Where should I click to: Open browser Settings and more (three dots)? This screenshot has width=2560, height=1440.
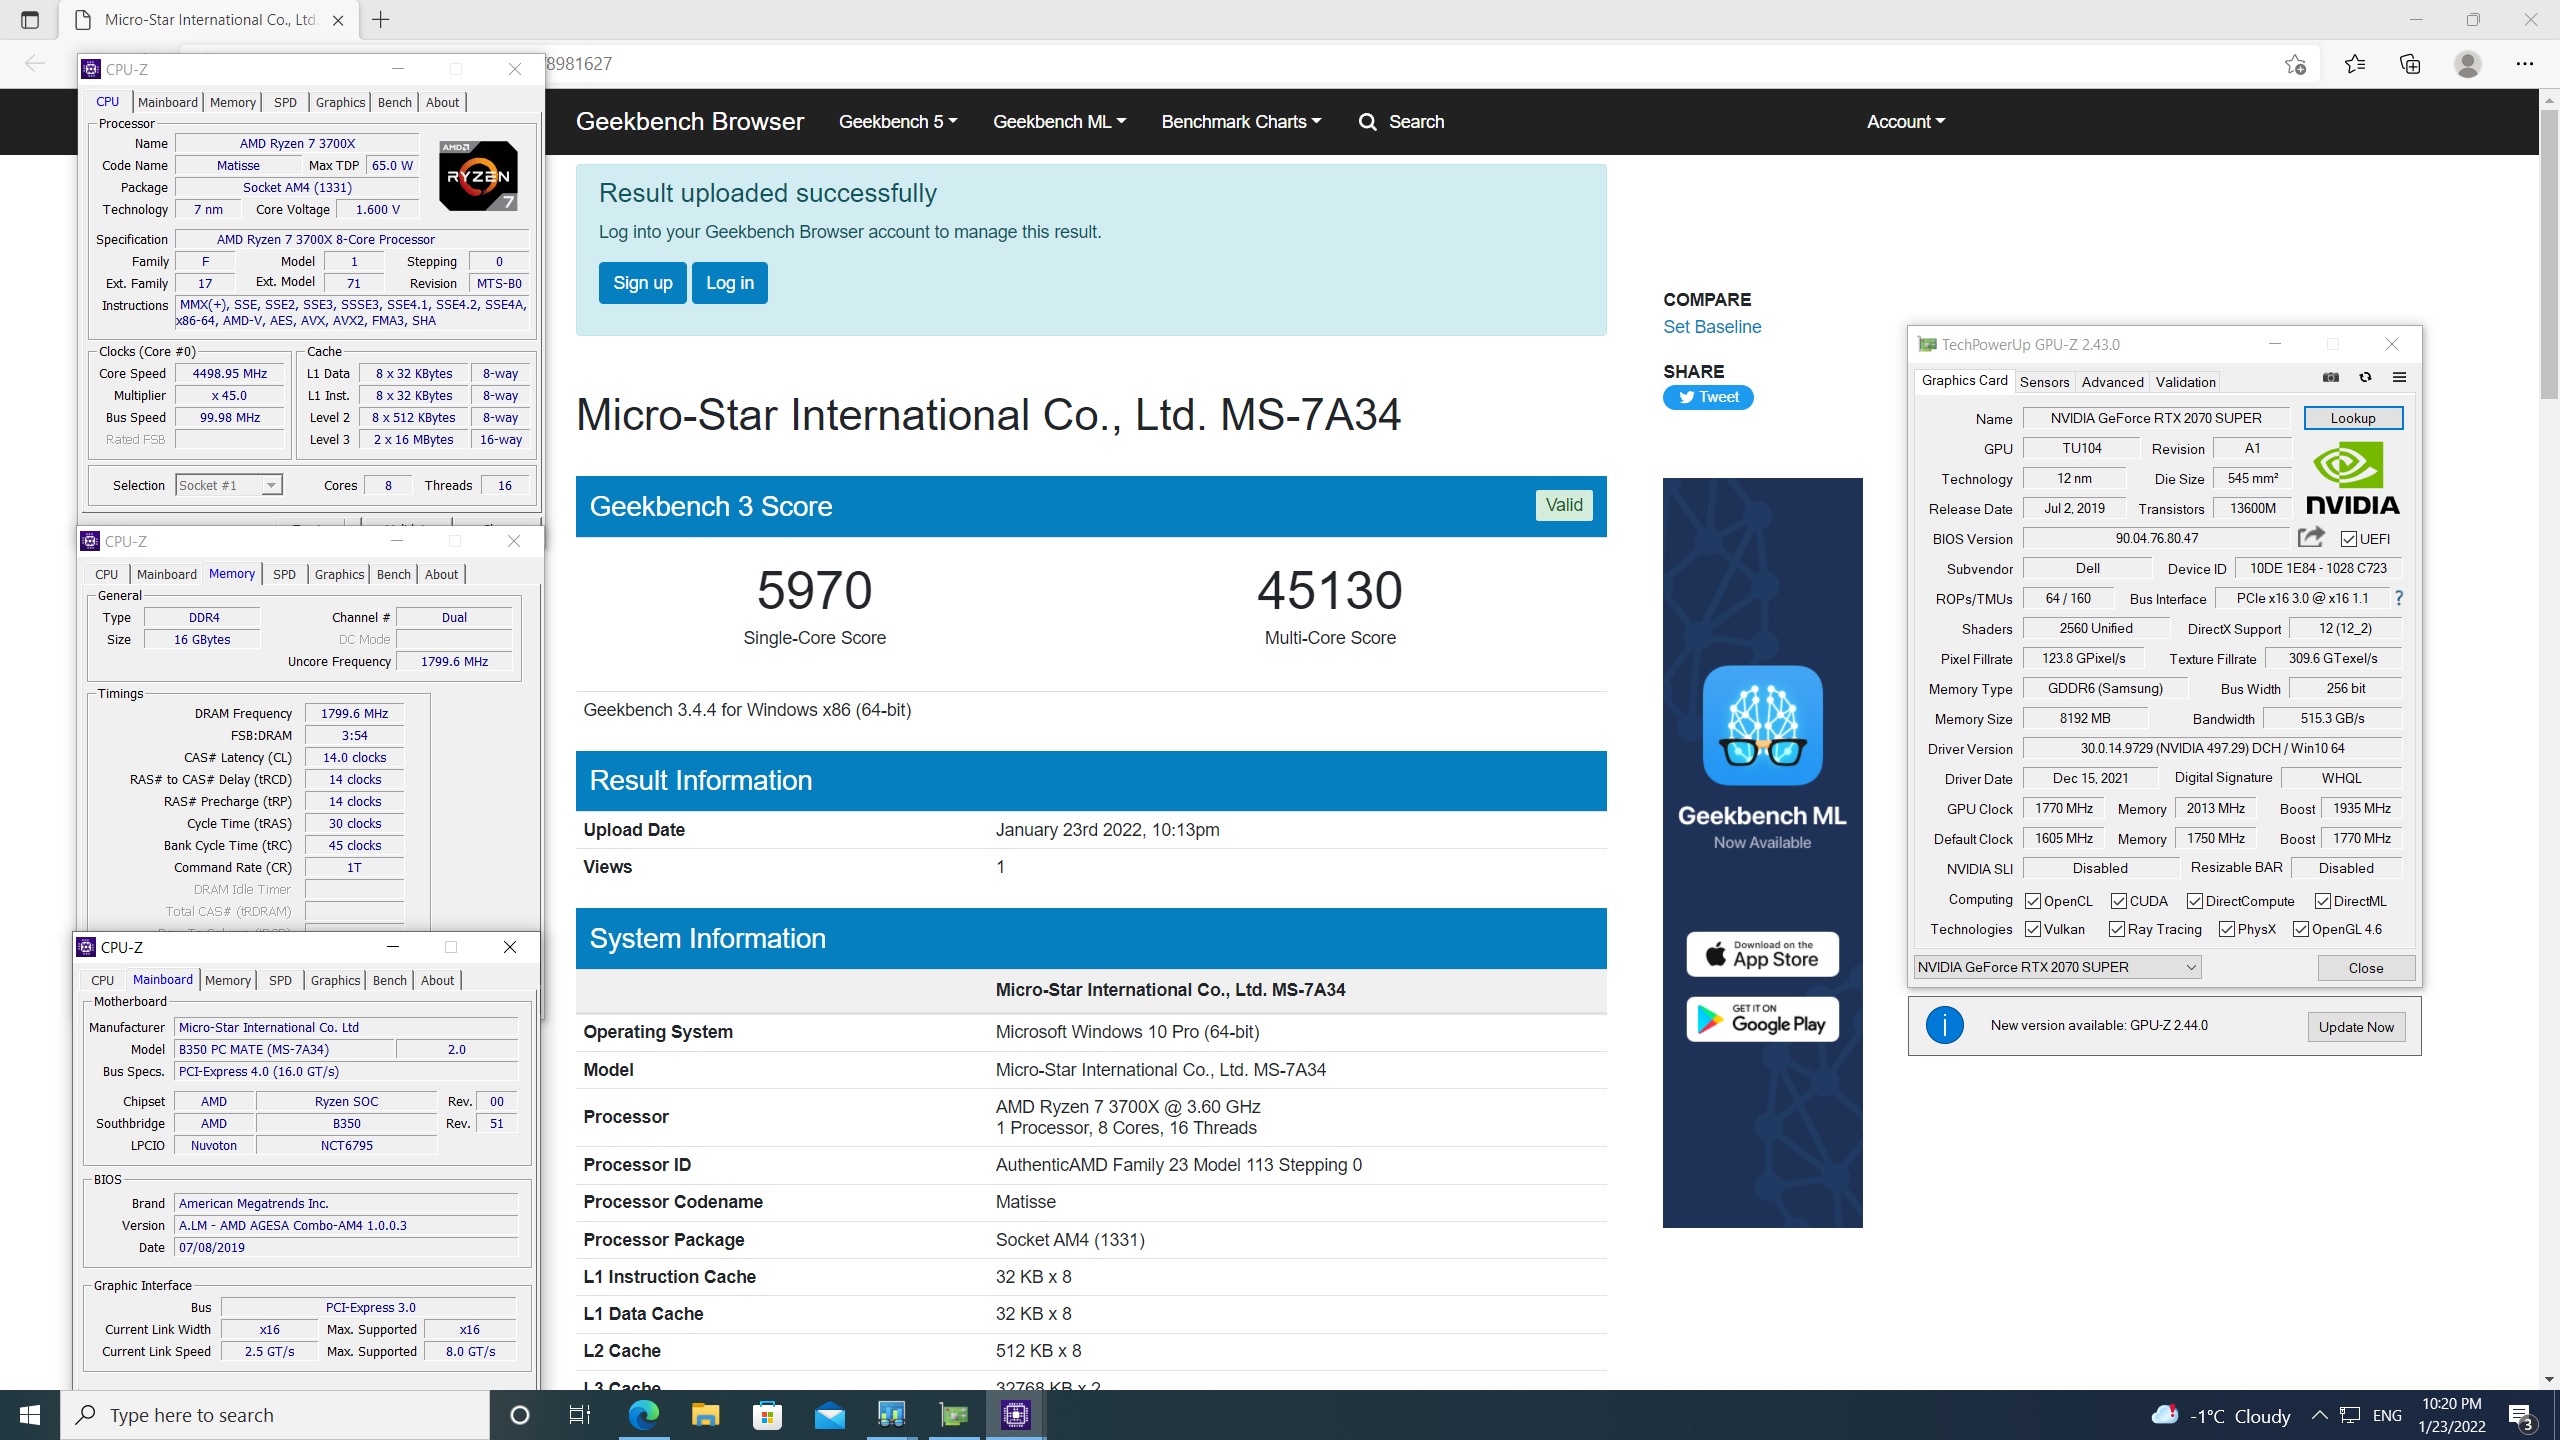click(2524, 64)
